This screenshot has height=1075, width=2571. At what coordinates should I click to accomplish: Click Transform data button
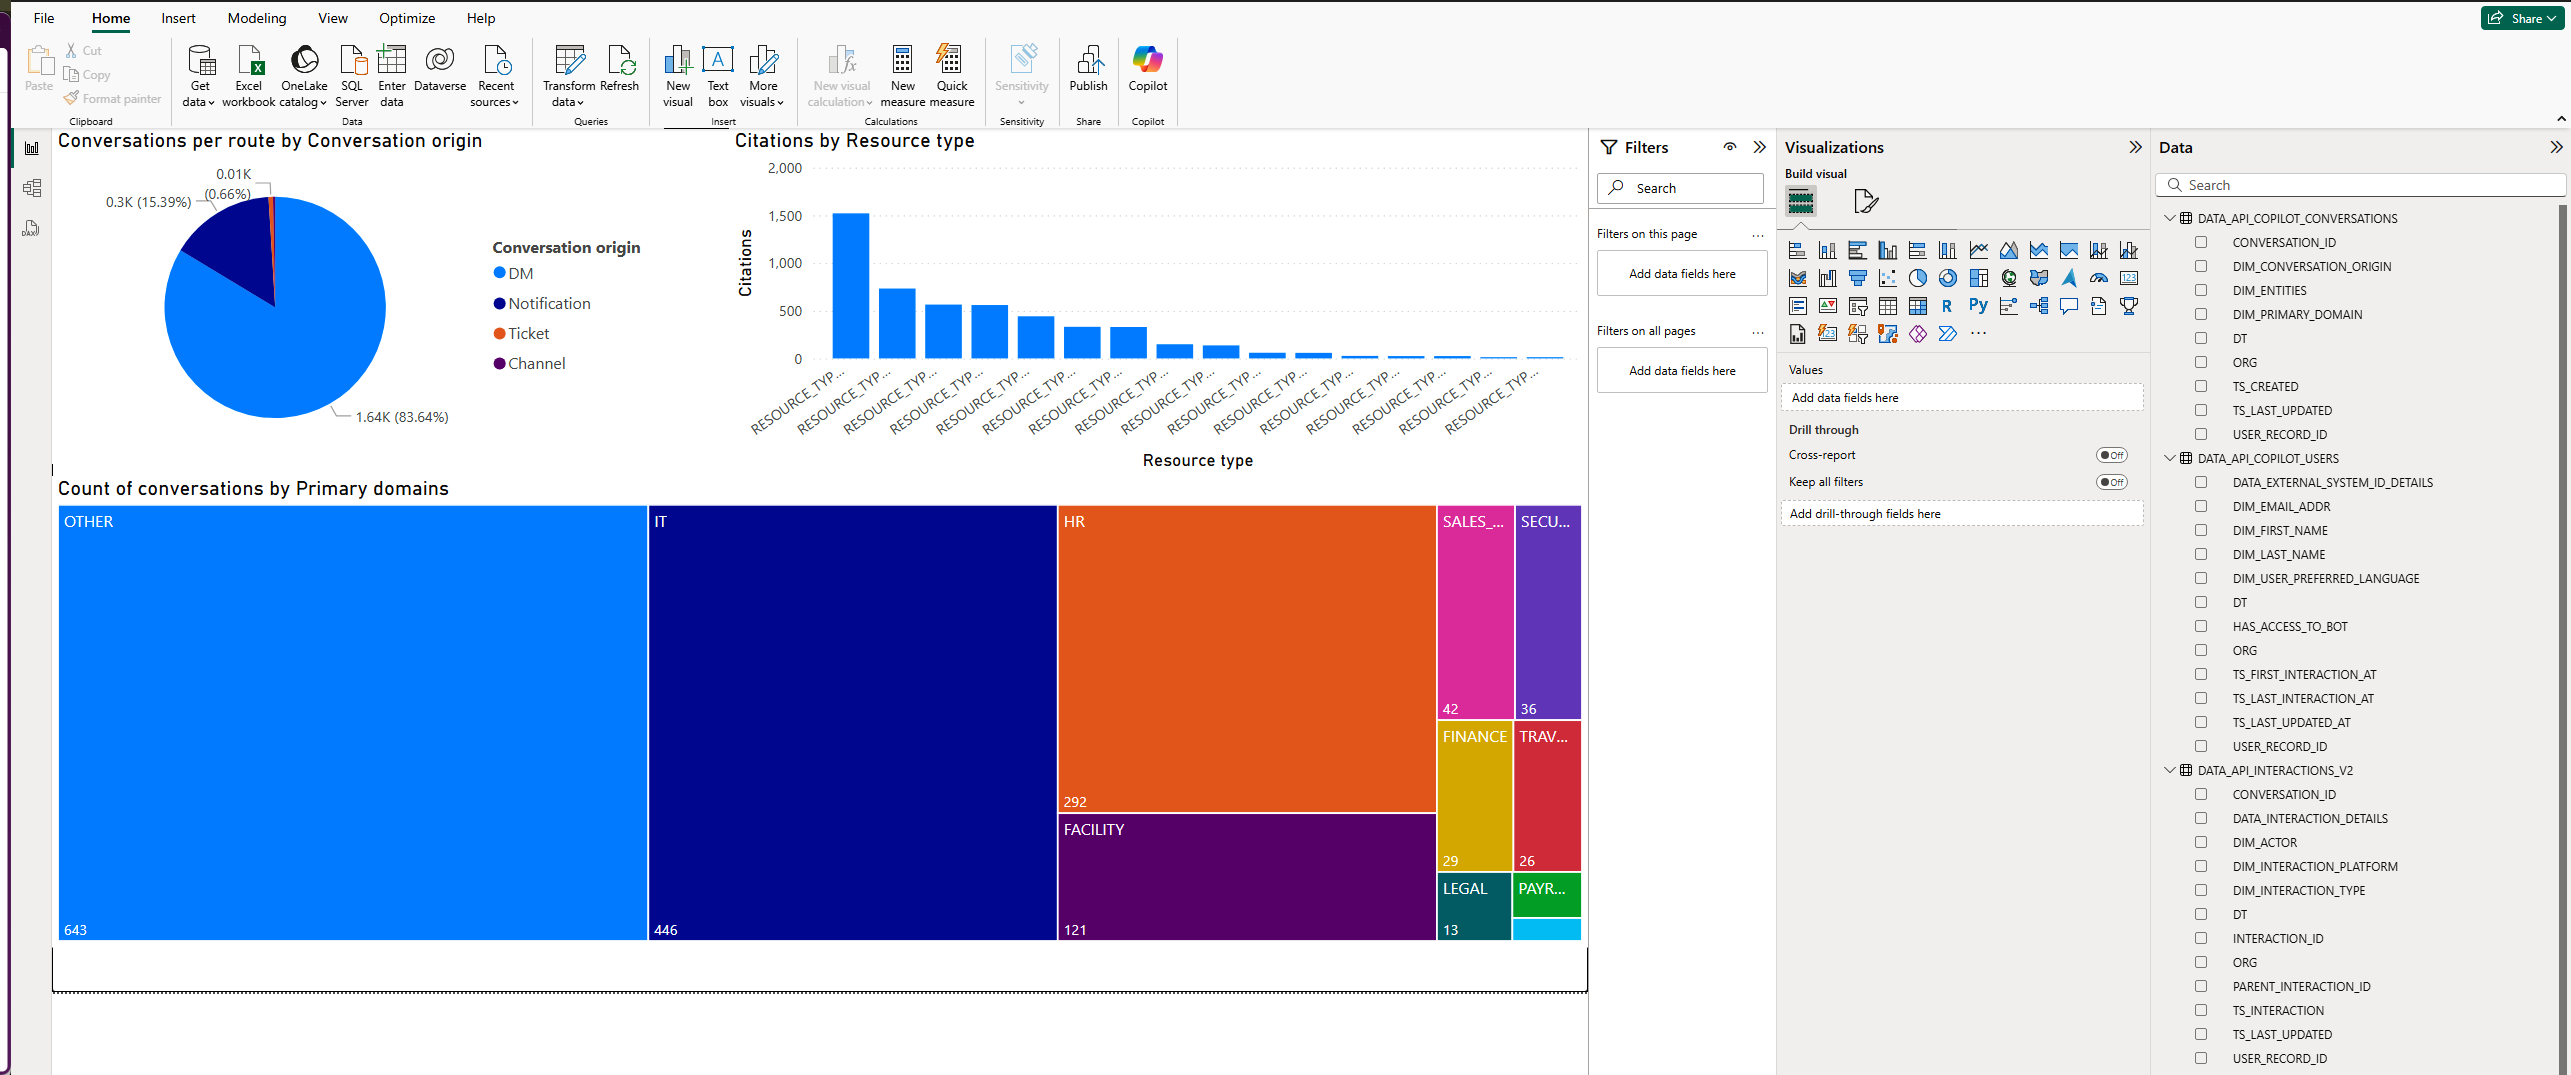568,76
